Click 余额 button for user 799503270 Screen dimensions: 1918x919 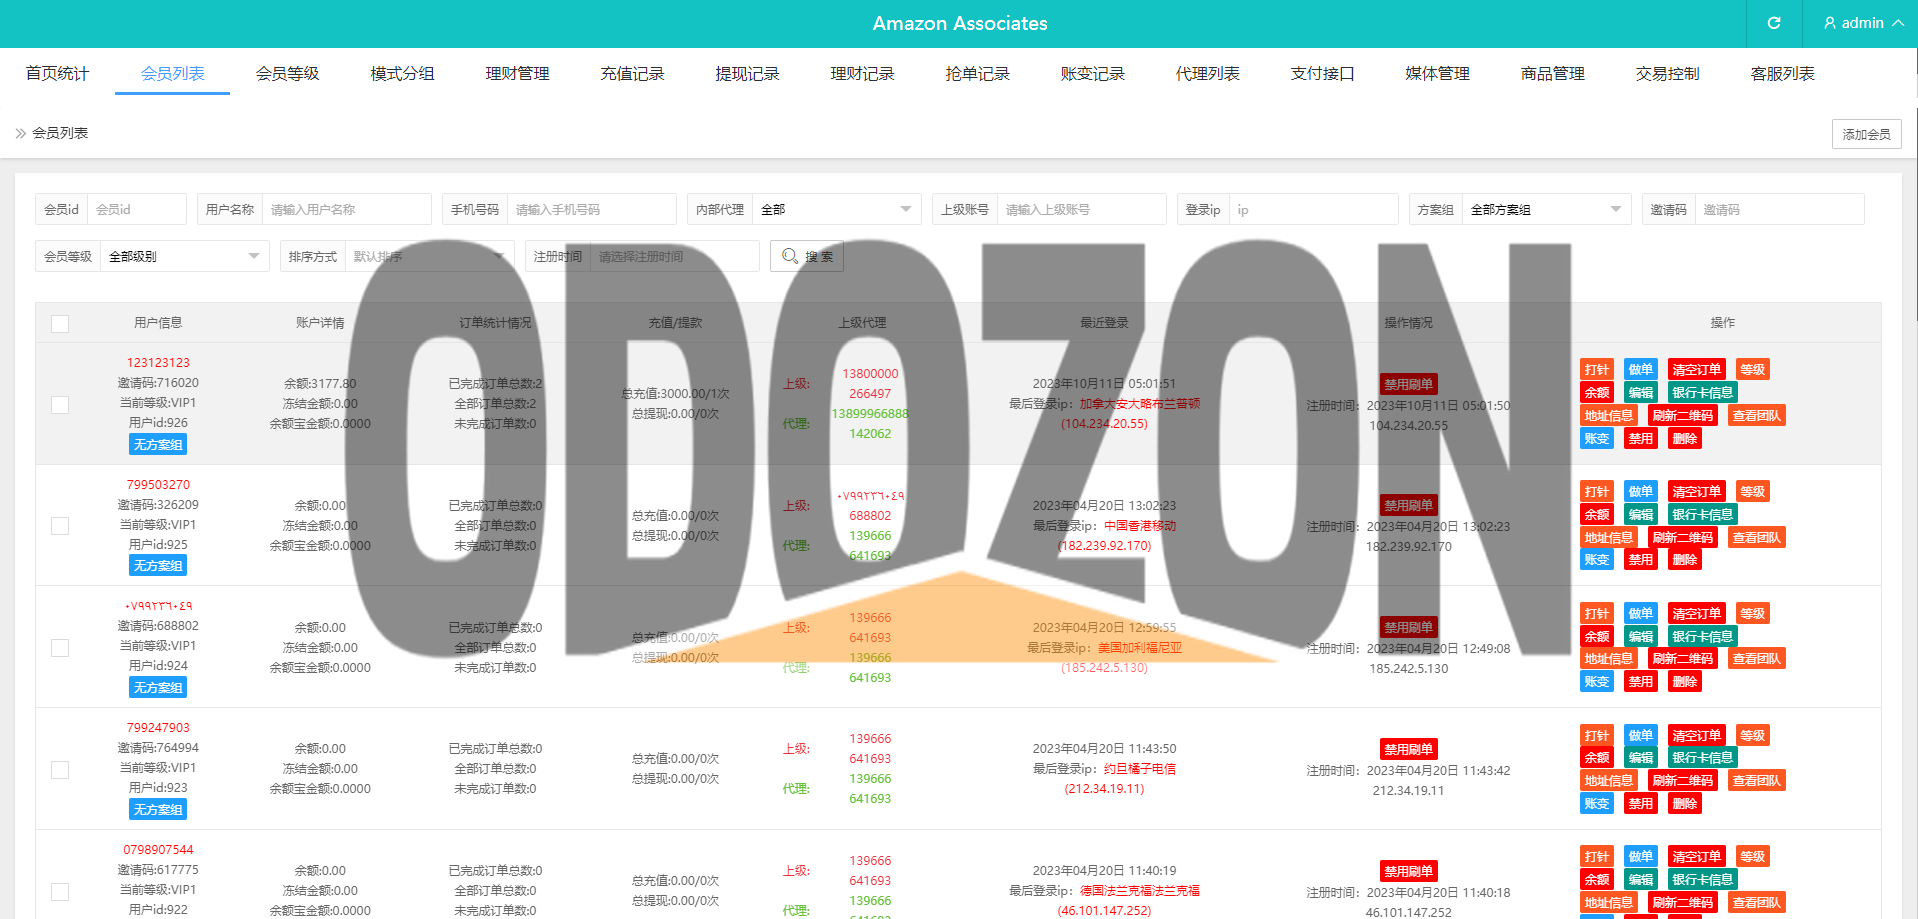point(1597,514)
